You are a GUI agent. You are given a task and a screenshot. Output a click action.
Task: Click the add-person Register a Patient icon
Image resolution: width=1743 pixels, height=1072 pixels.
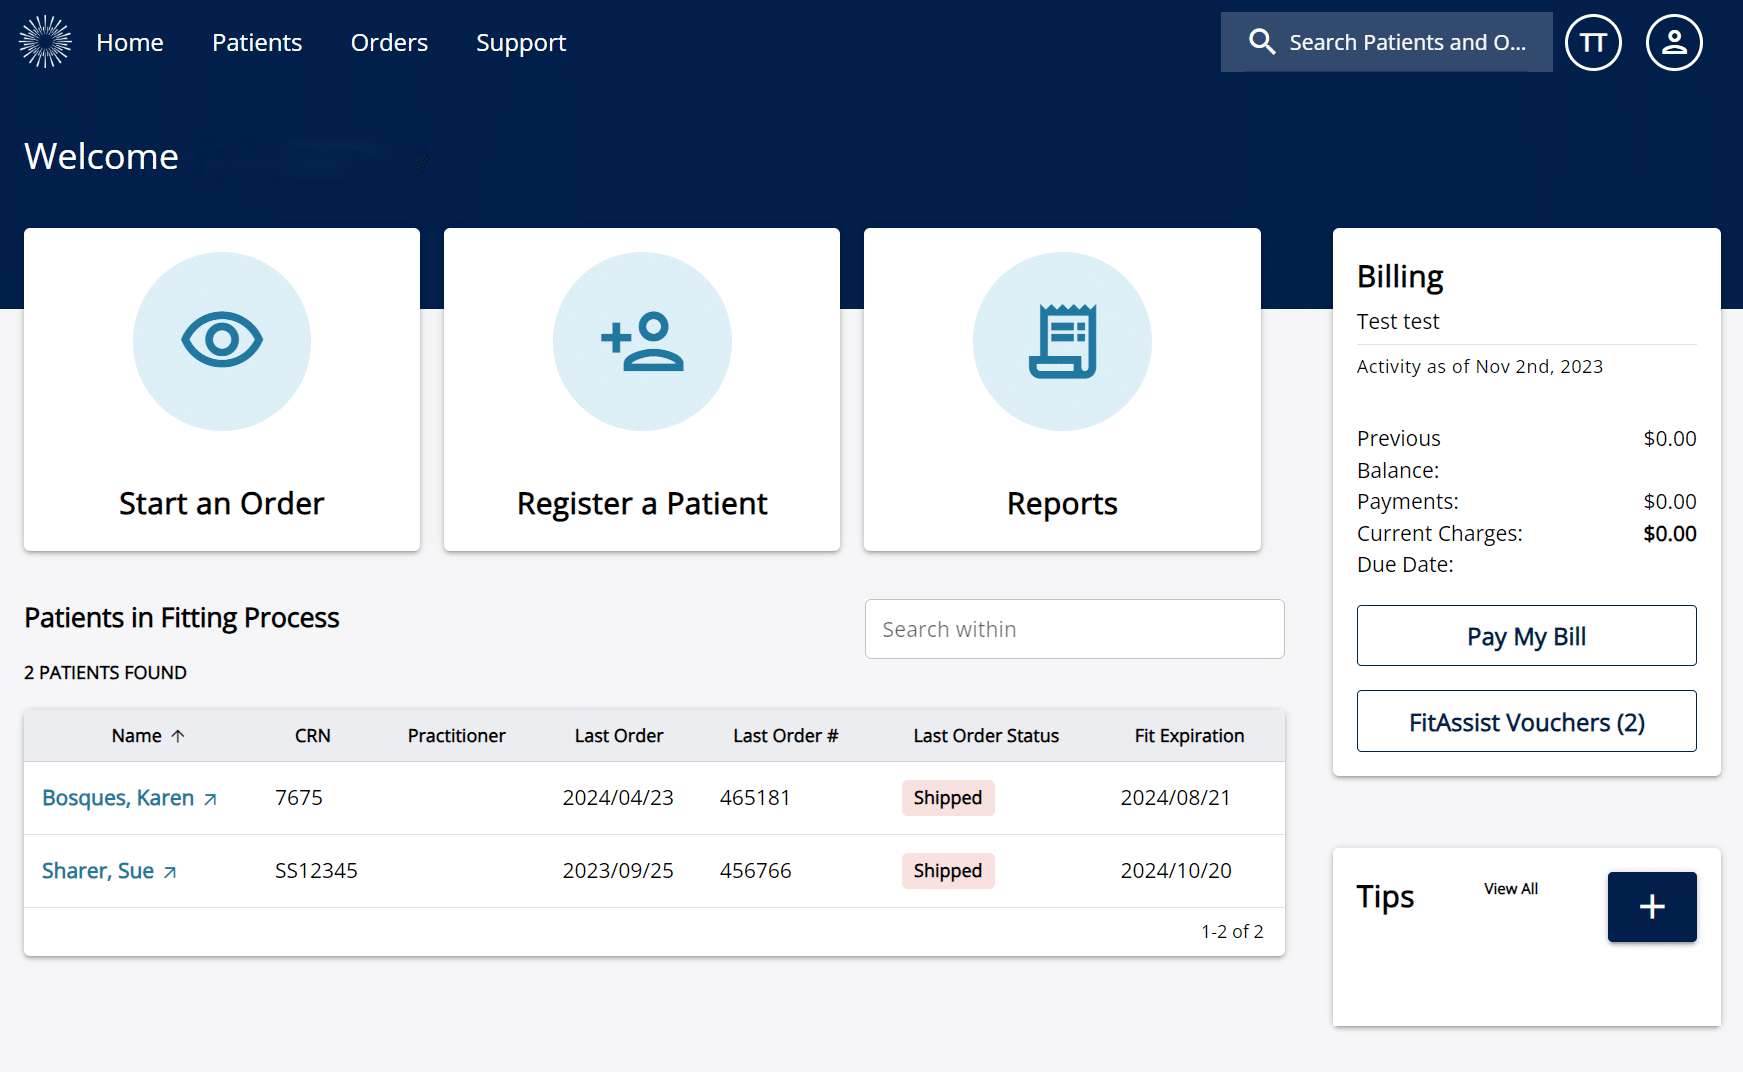click(x=642, y=341)
